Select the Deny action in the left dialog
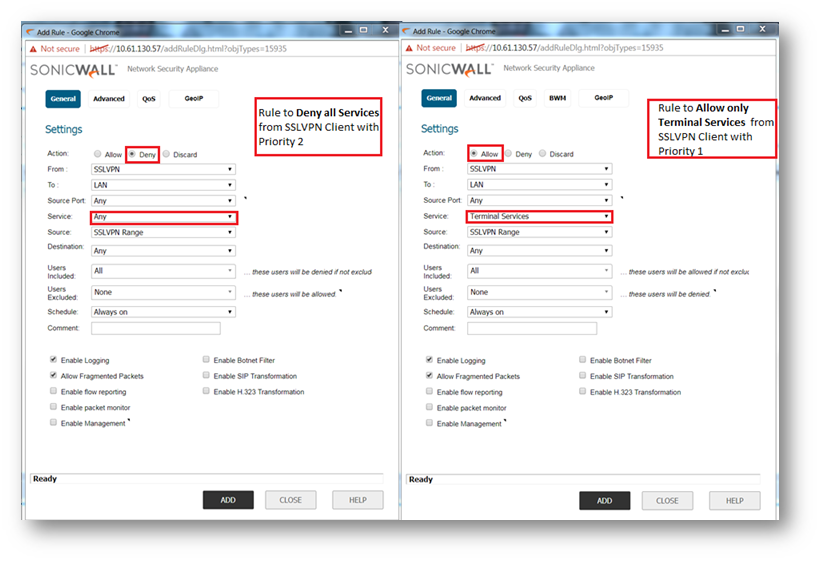Screen dimensions: 821x562 (132, 154)
